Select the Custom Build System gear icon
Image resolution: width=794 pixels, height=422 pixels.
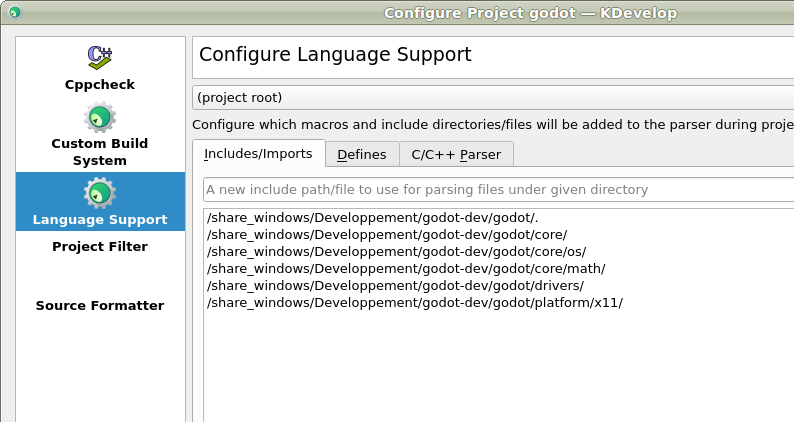99,118
